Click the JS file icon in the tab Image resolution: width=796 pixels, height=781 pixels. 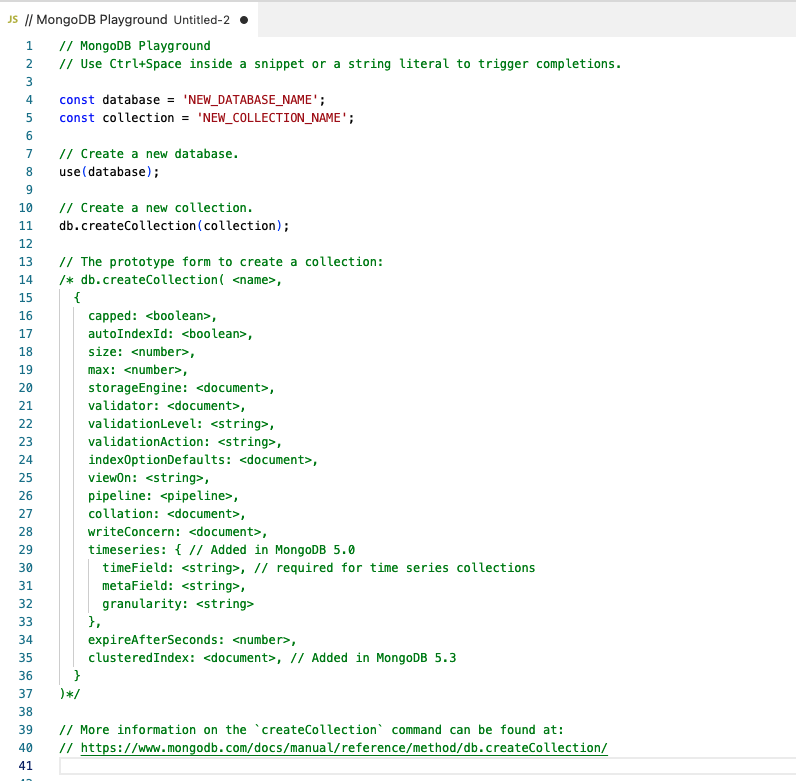pos(12,20)
